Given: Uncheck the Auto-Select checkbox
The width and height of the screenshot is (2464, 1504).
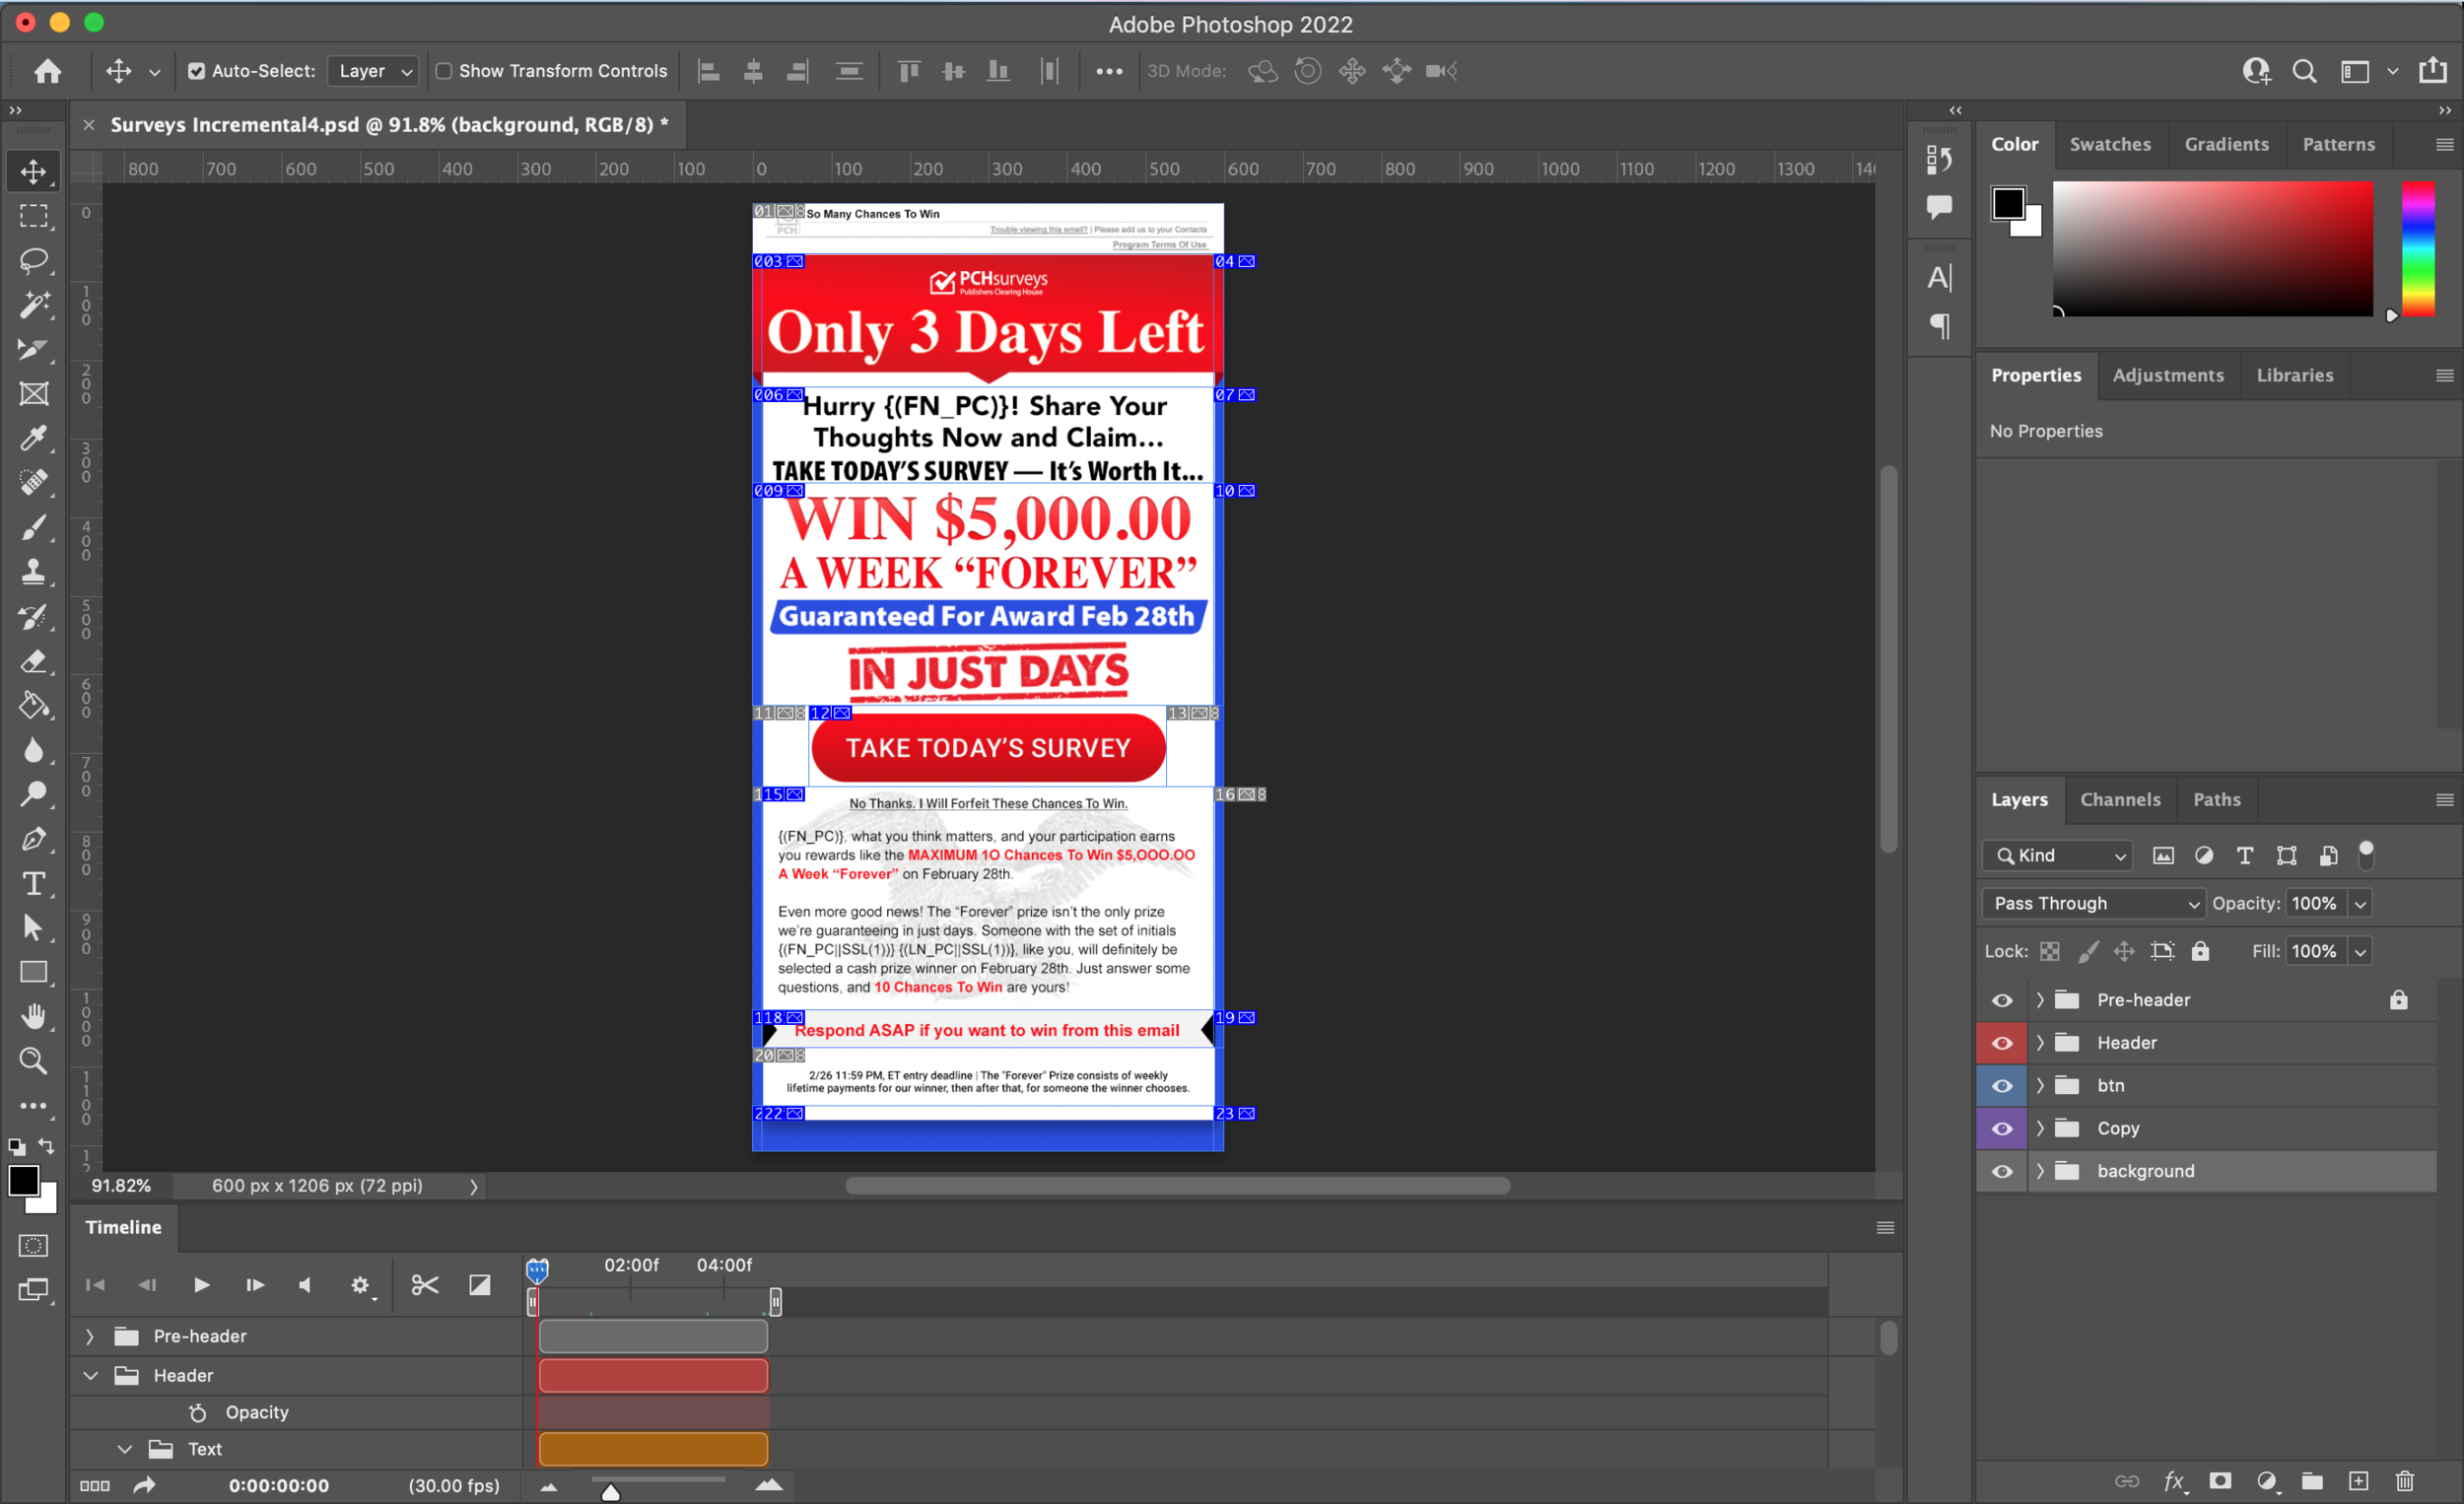Looking at the screenshot, I should tap(197, 71).
